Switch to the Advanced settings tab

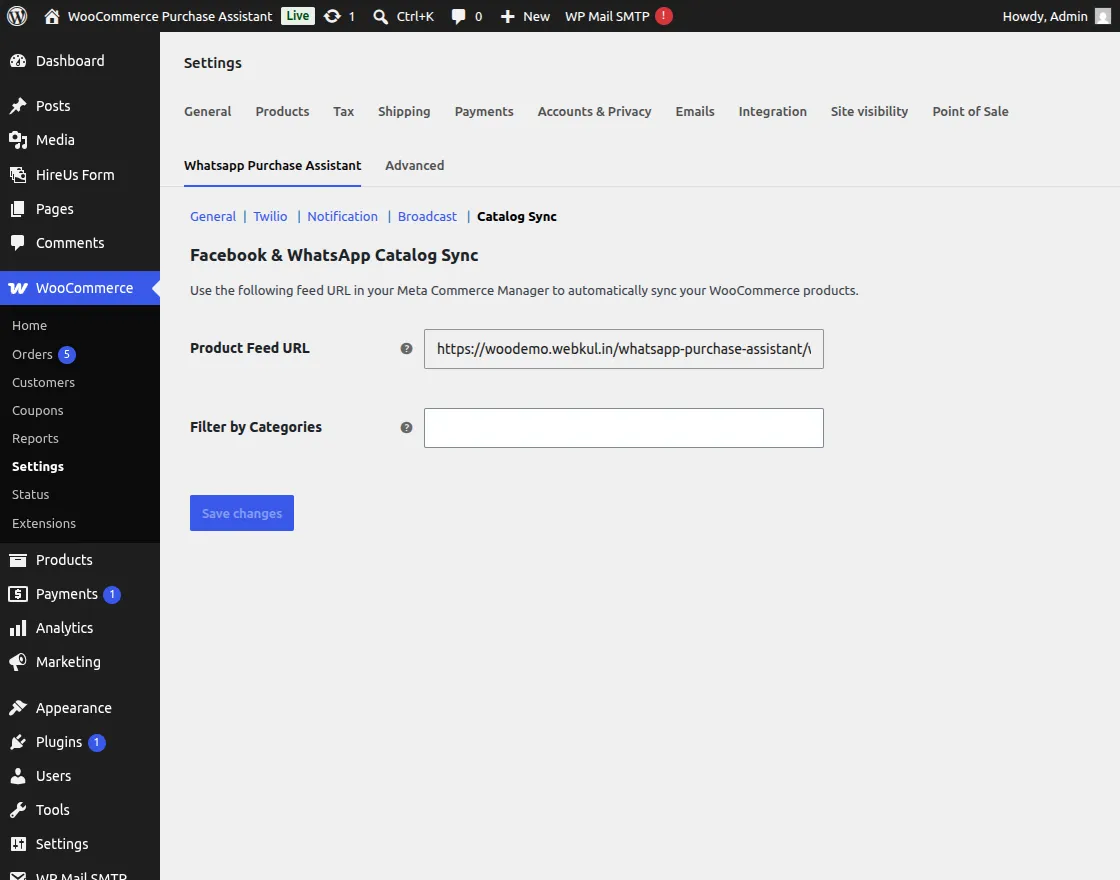[x=414, y=166]
